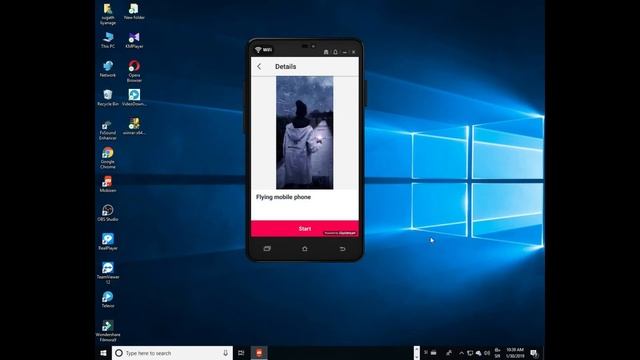The height and width of the screenshot is (360, 640).
Task: Open Task View on the taskbar
Action: [241, 353]
